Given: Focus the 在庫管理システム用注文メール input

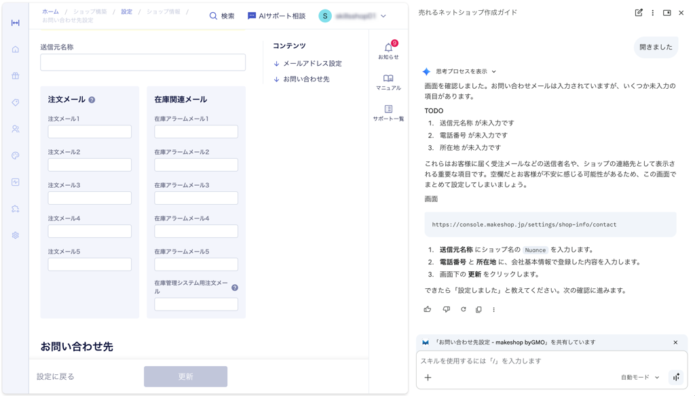Looking at the screenshot, I should tap(196, 304).
